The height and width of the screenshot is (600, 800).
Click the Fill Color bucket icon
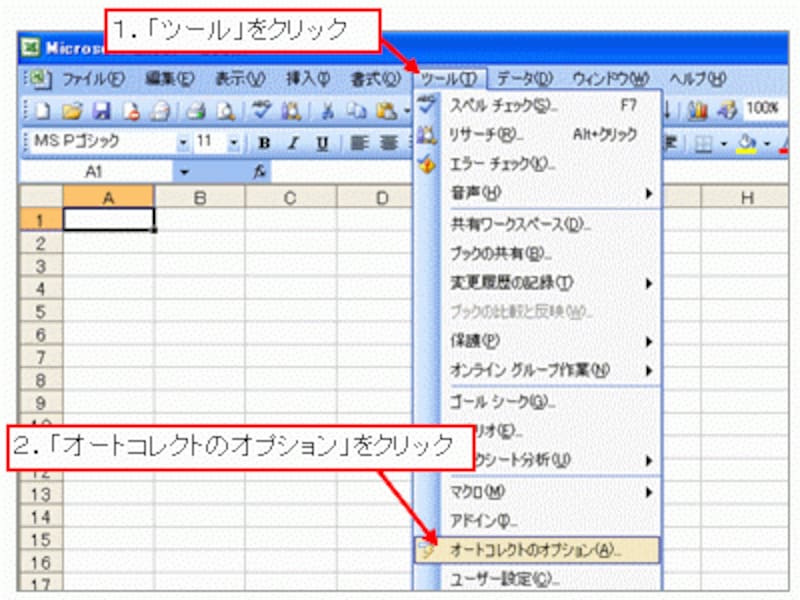[x=747, y=143]
